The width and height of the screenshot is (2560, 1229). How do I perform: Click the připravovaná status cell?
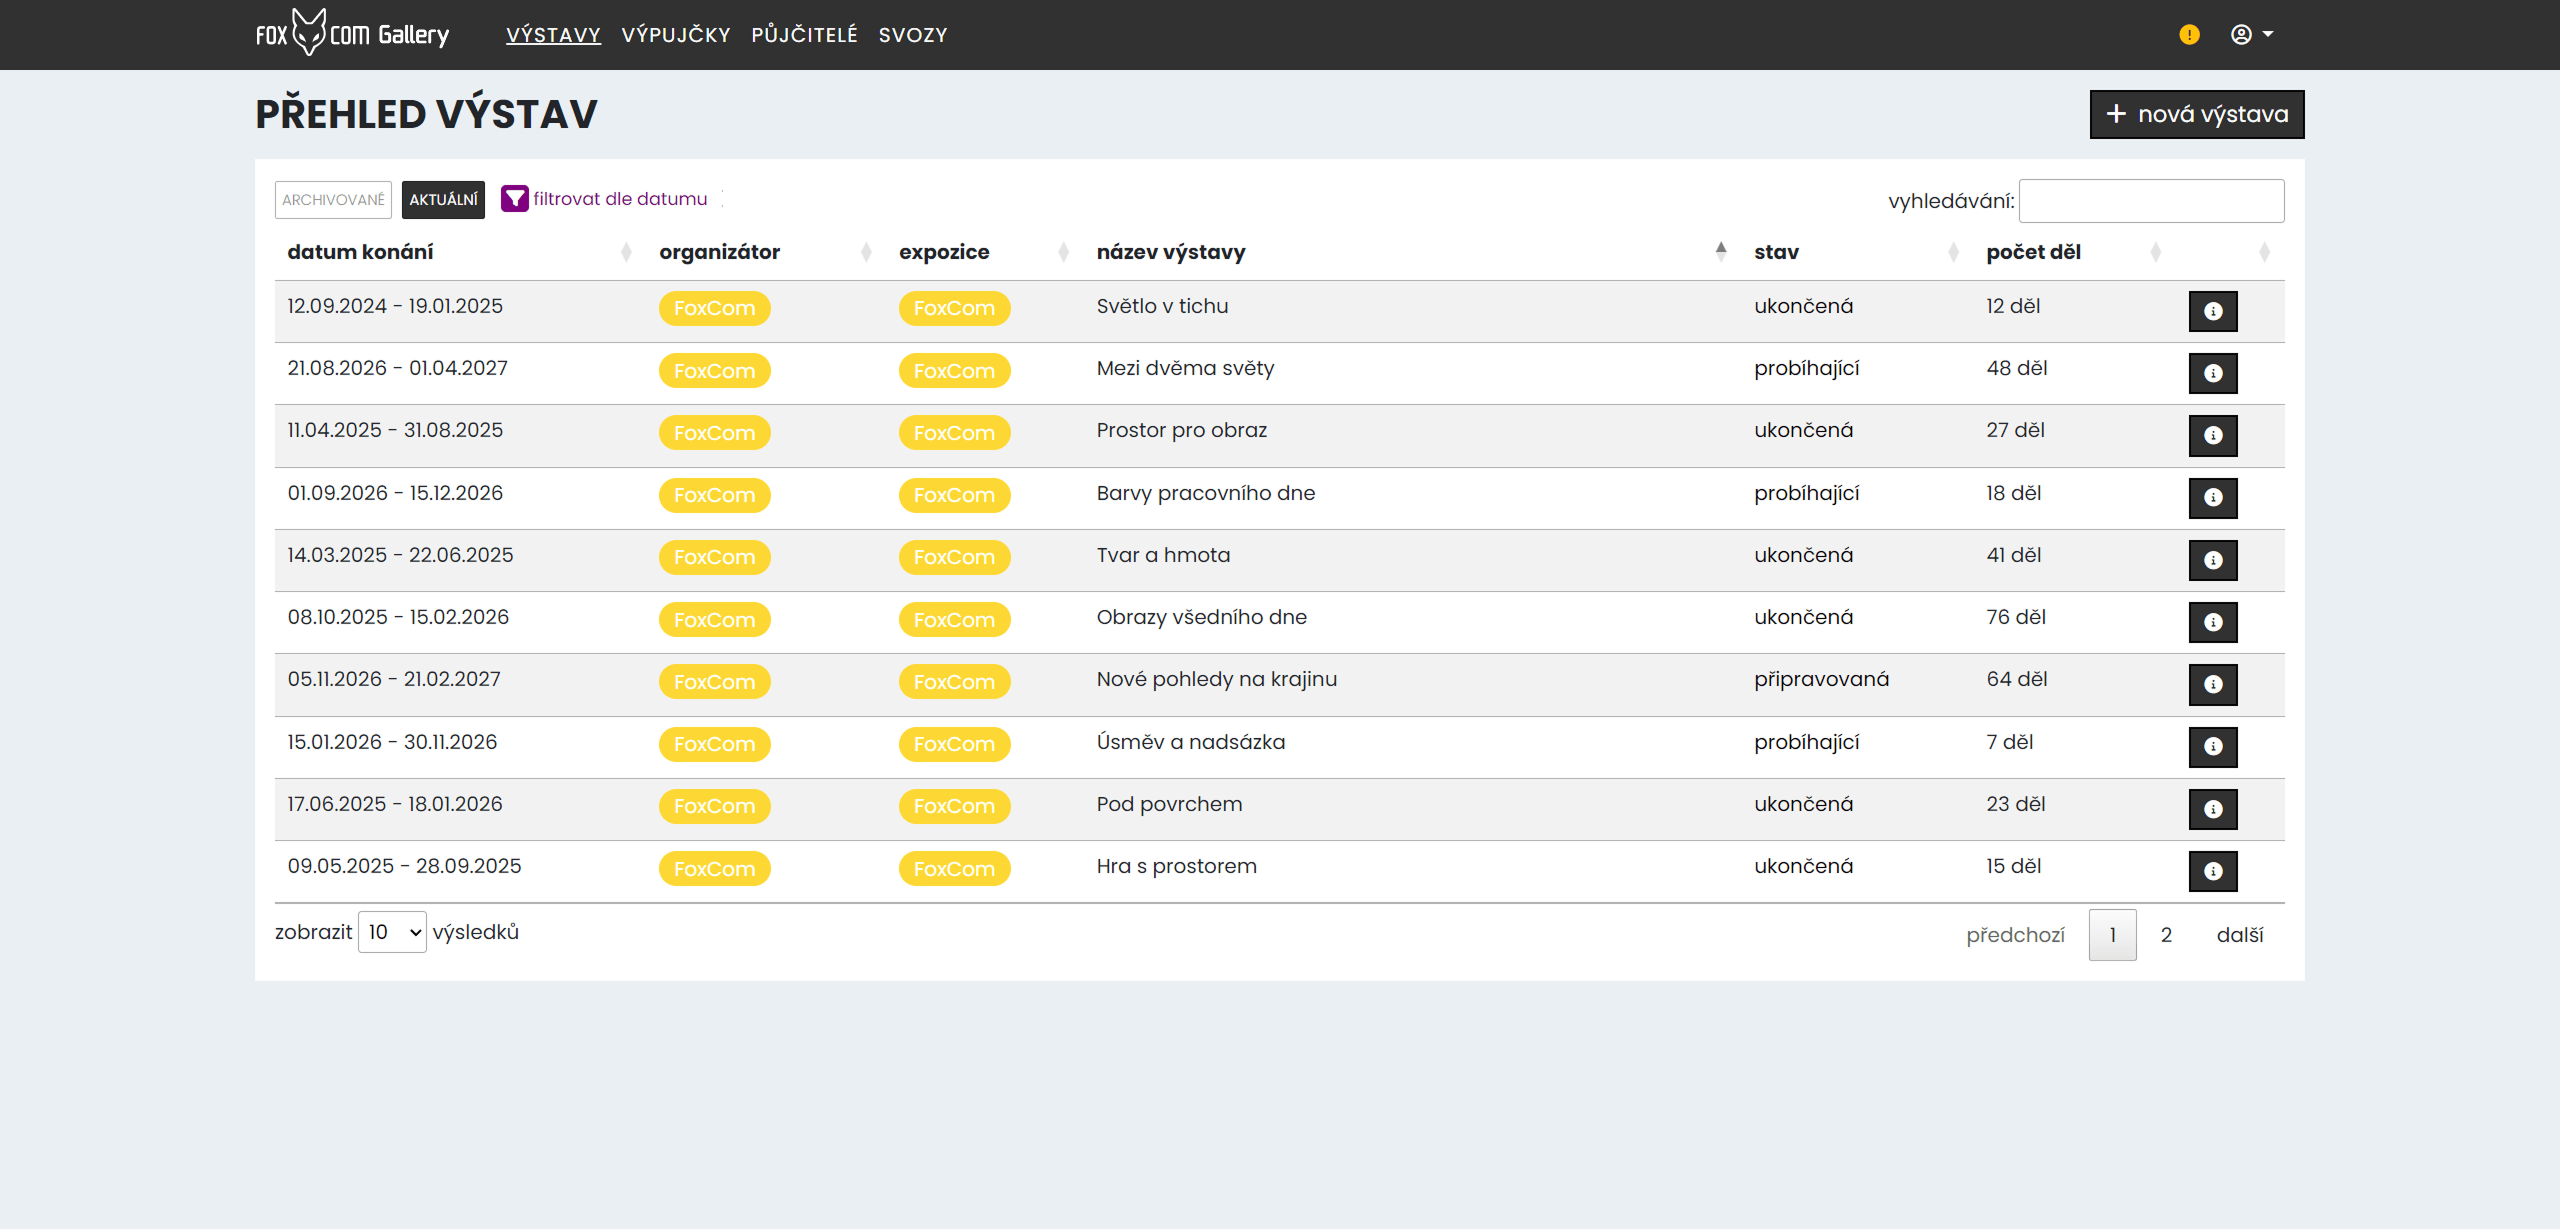click(x=1821, y=679)
